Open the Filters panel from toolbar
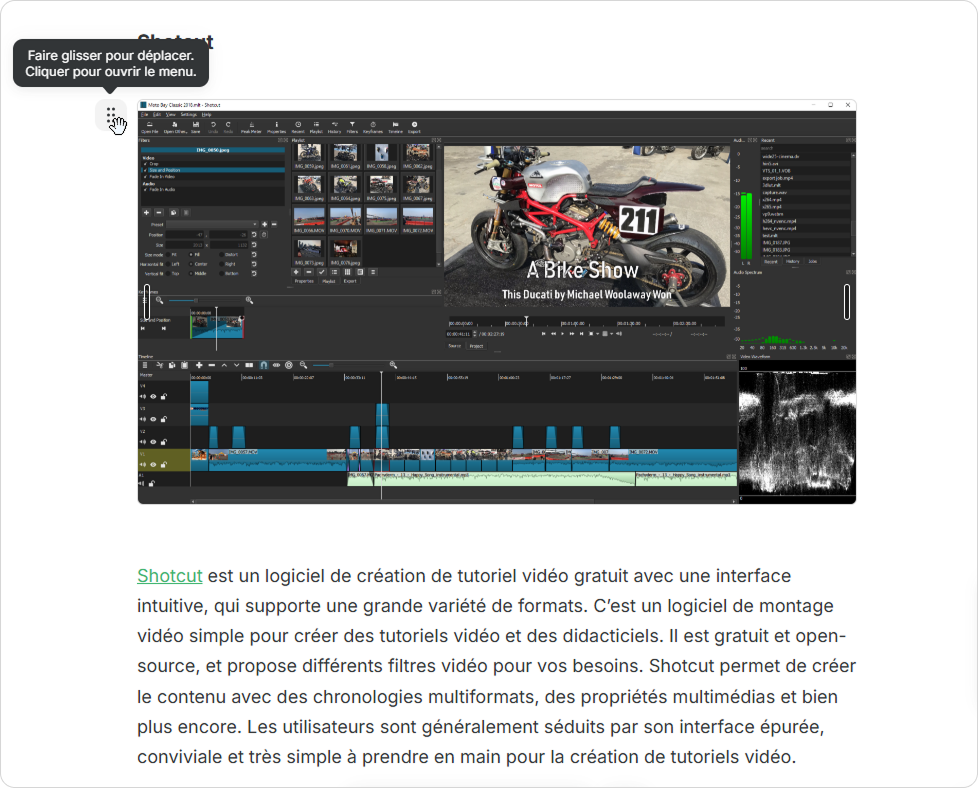The height and width of the screenshot is (788, 978). pos(352,126)
